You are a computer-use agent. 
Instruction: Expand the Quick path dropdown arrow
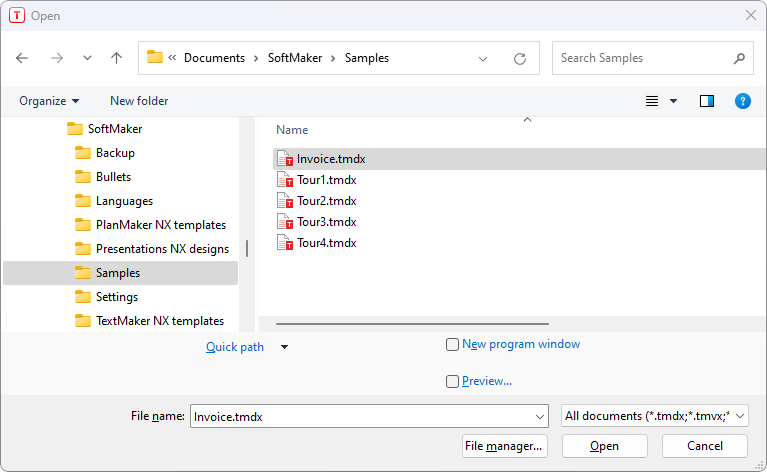(x=284, y=347)
